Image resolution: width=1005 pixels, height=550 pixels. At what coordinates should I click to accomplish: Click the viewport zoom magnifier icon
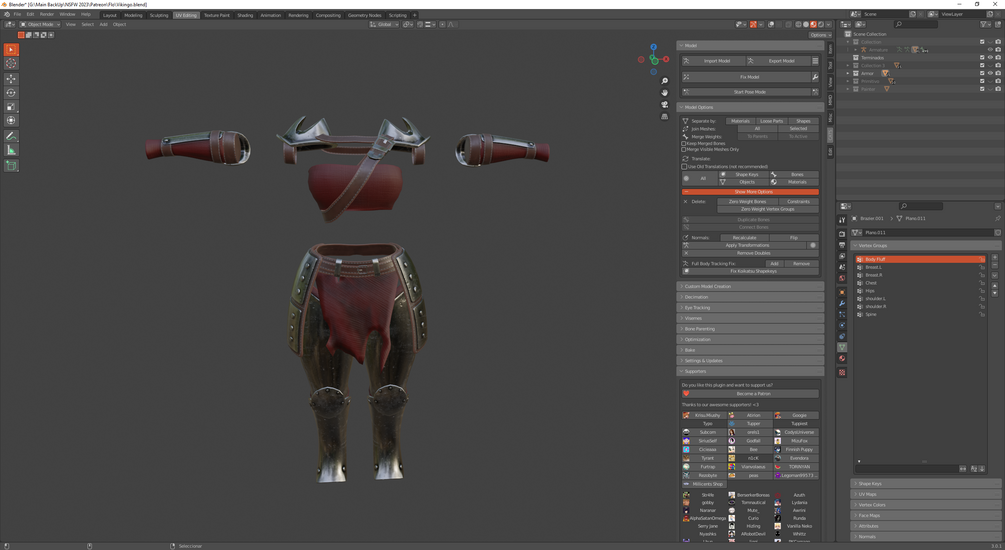pyautogui.click(x=665, y=81)
